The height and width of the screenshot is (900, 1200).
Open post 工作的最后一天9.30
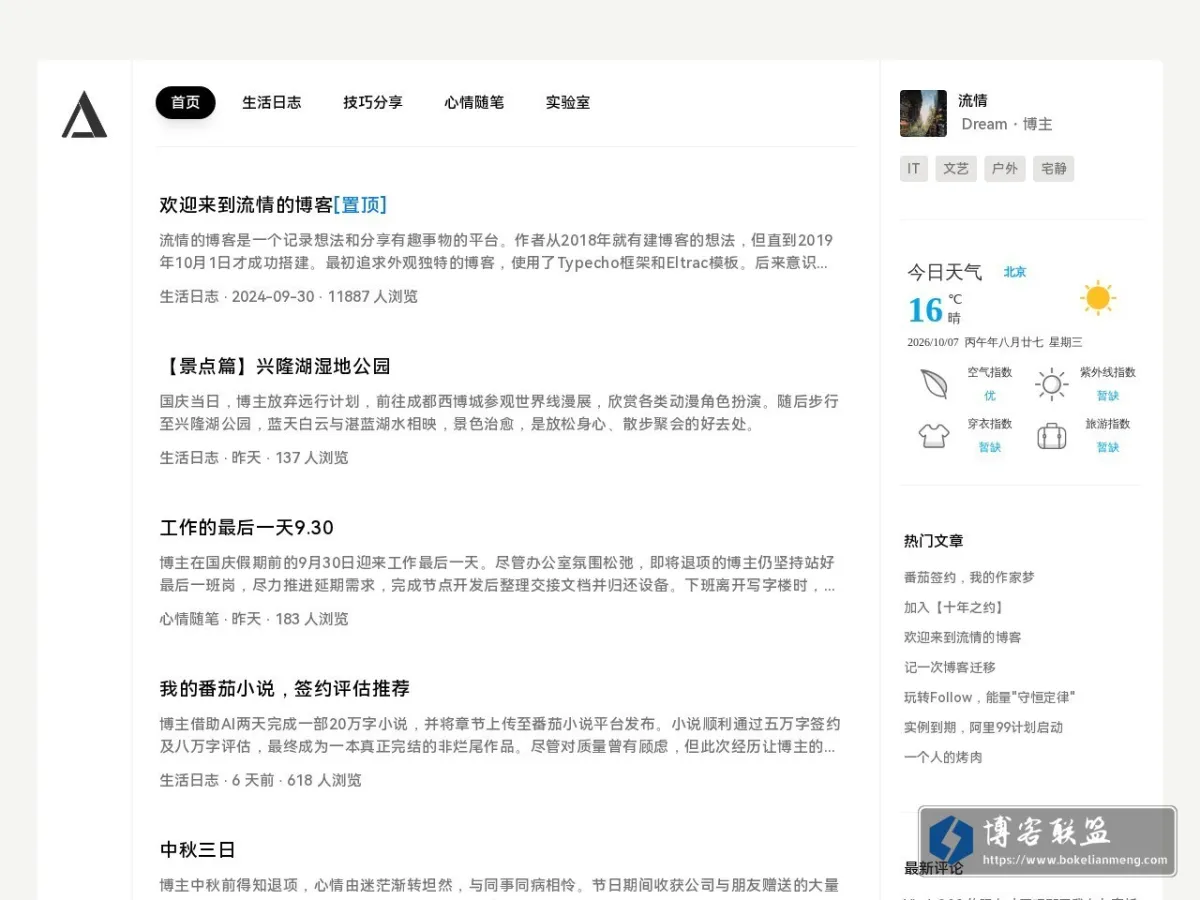pos(247,527)
